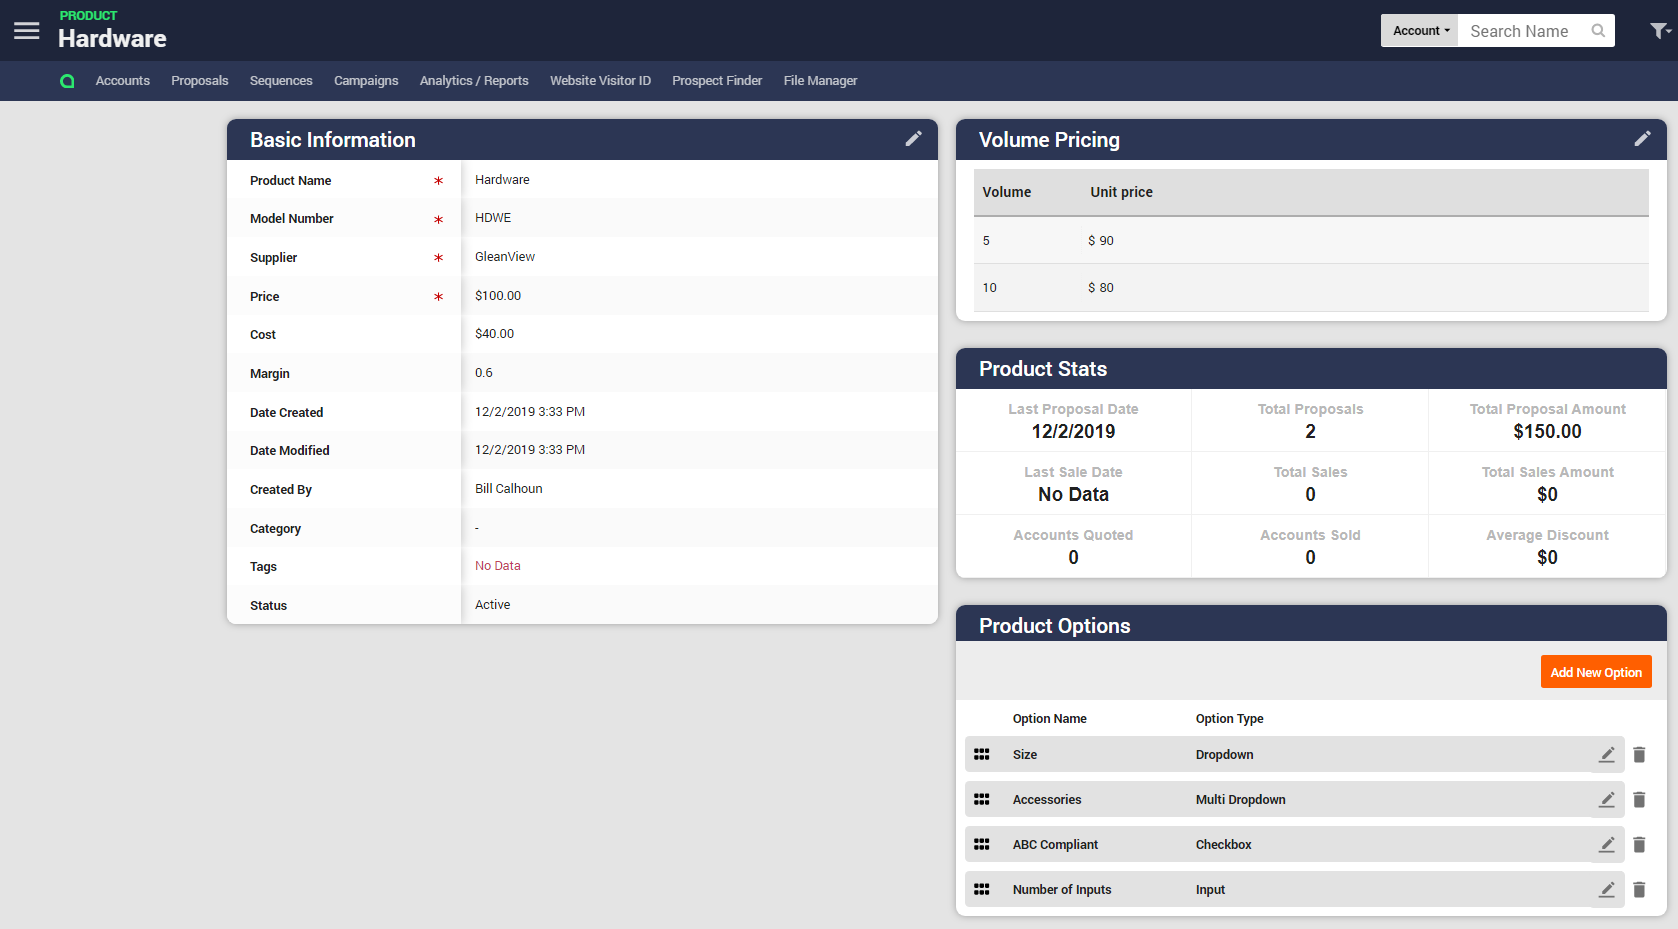Image resolution: width=1678 pixels, height=929 pixels.
Task: Edit the Volume Pricing table
Action: coord(1643,139)
